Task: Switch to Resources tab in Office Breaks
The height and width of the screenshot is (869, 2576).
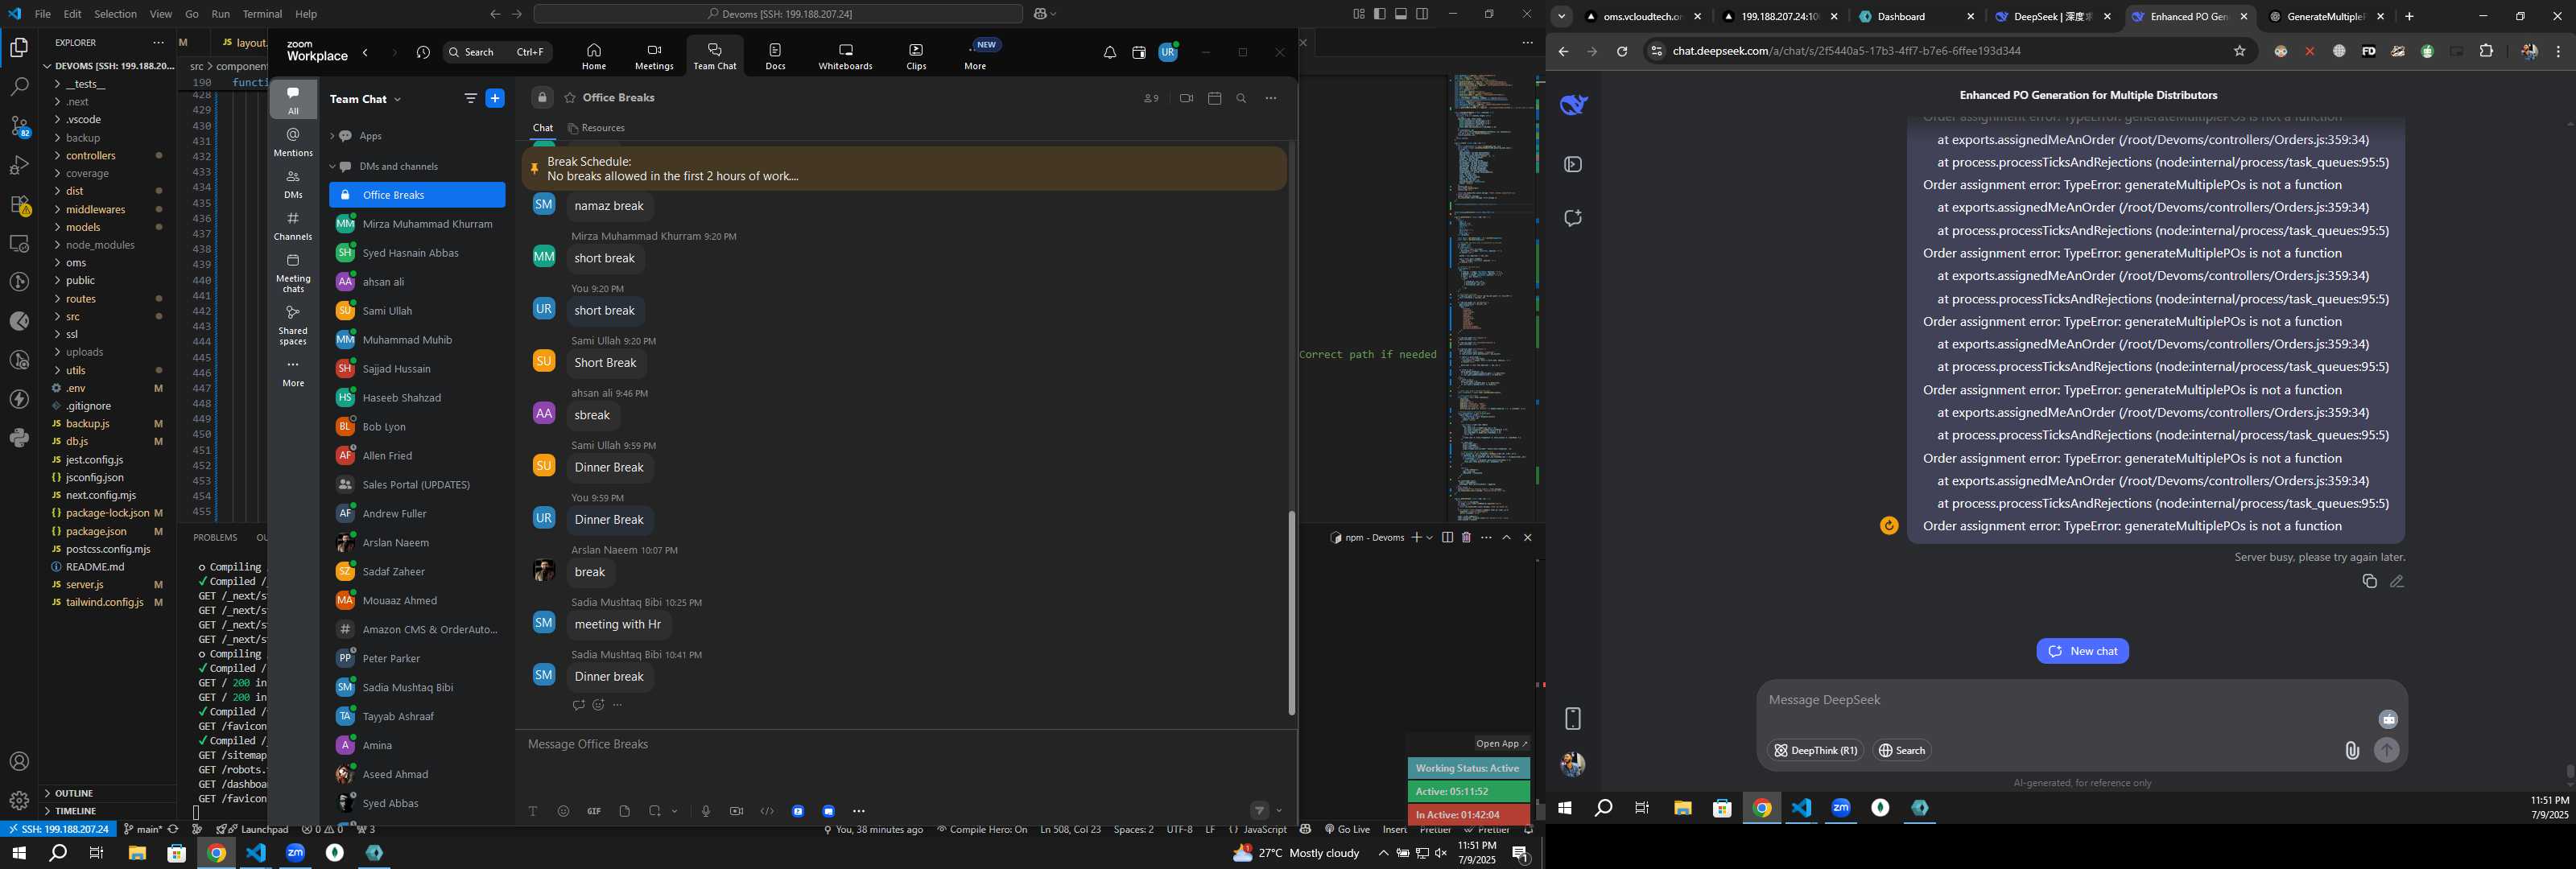Action: 596,128
